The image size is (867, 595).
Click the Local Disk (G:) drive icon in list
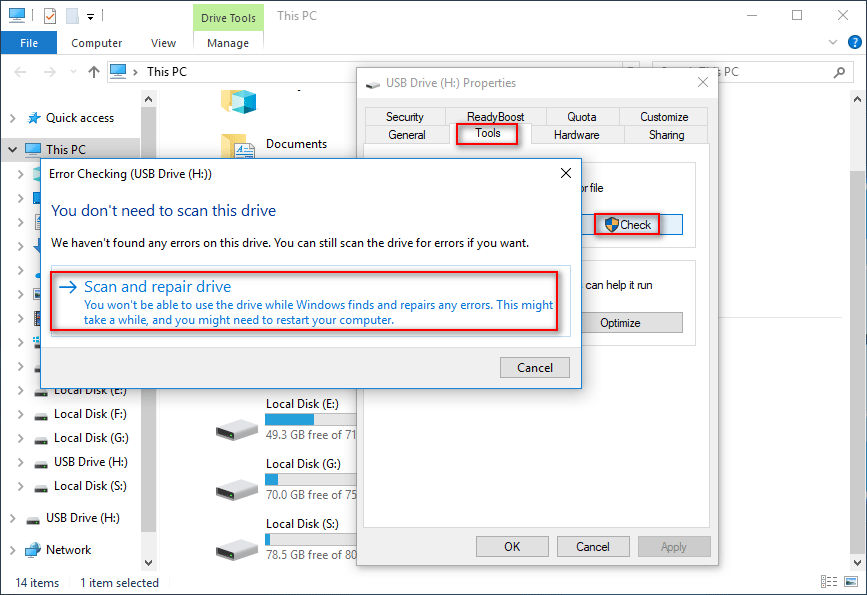[237, 489]
